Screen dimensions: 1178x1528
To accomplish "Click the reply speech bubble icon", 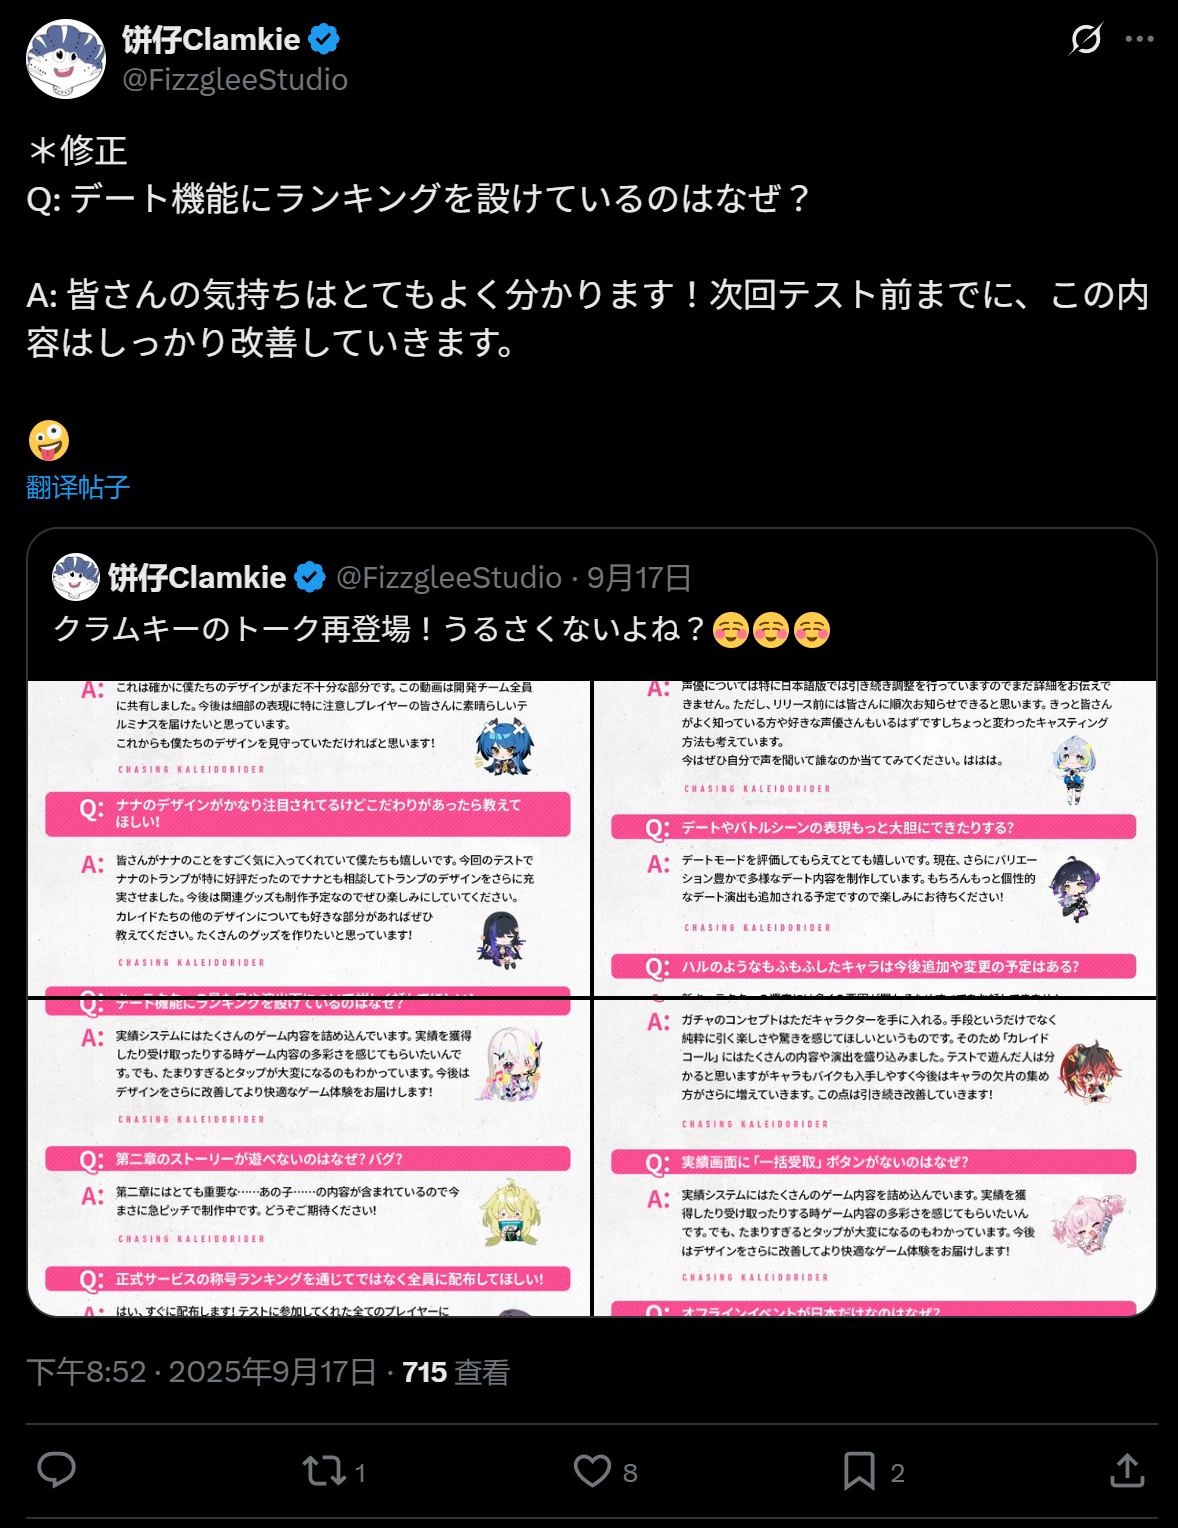I will click(56, 1470).
